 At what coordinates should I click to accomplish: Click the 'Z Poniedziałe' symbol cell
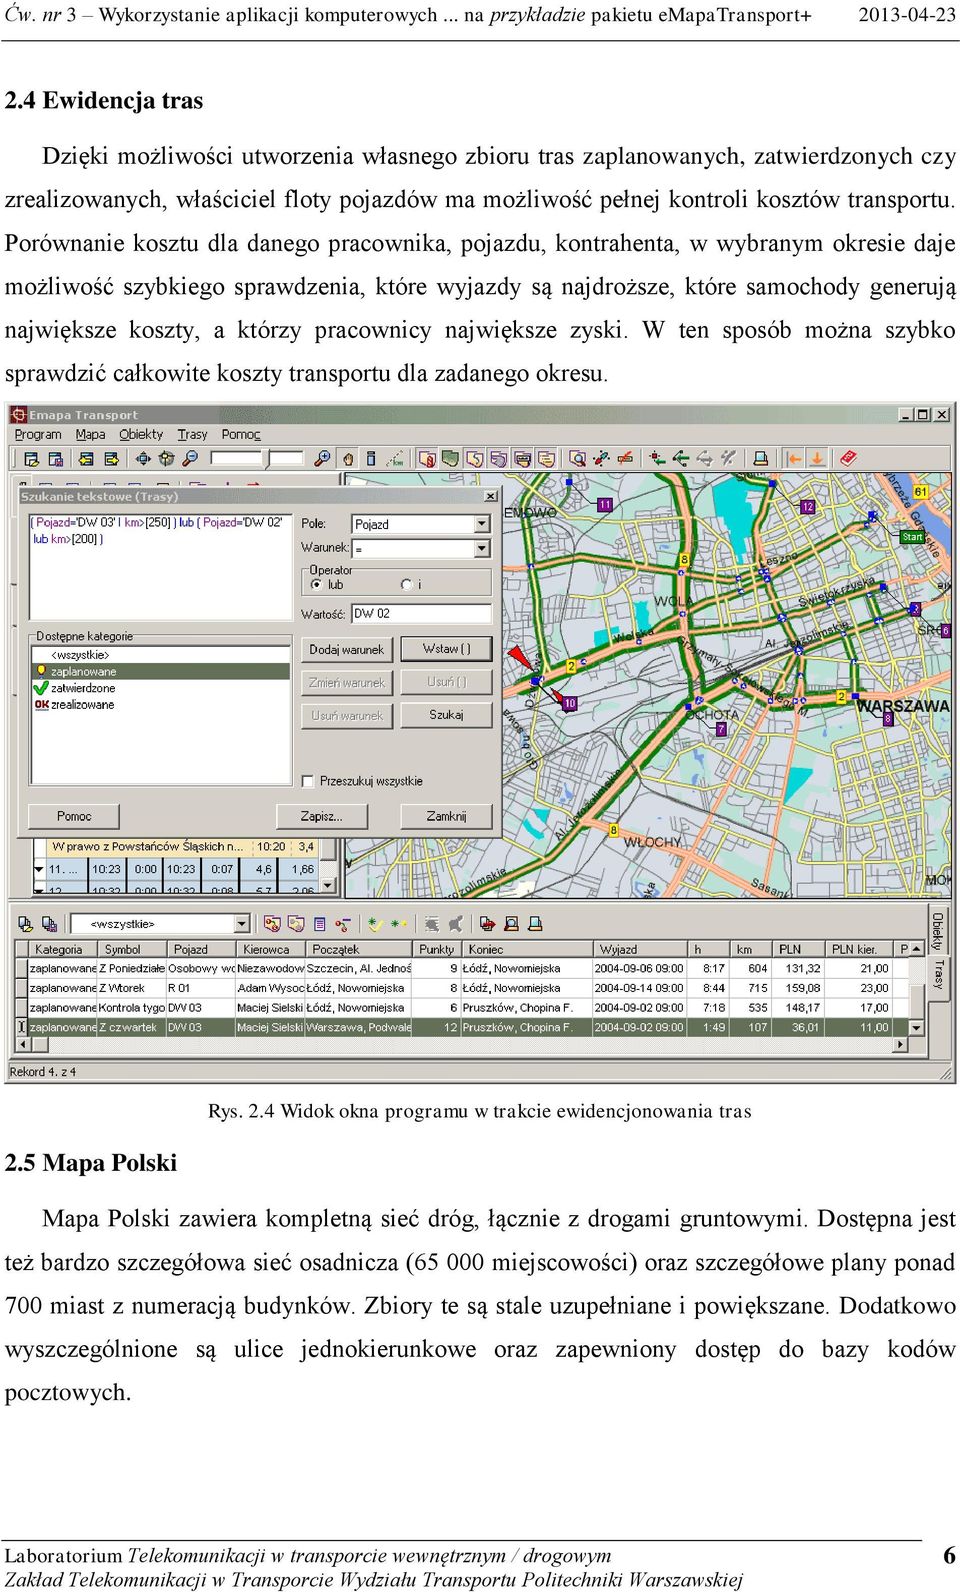[131, 968]
